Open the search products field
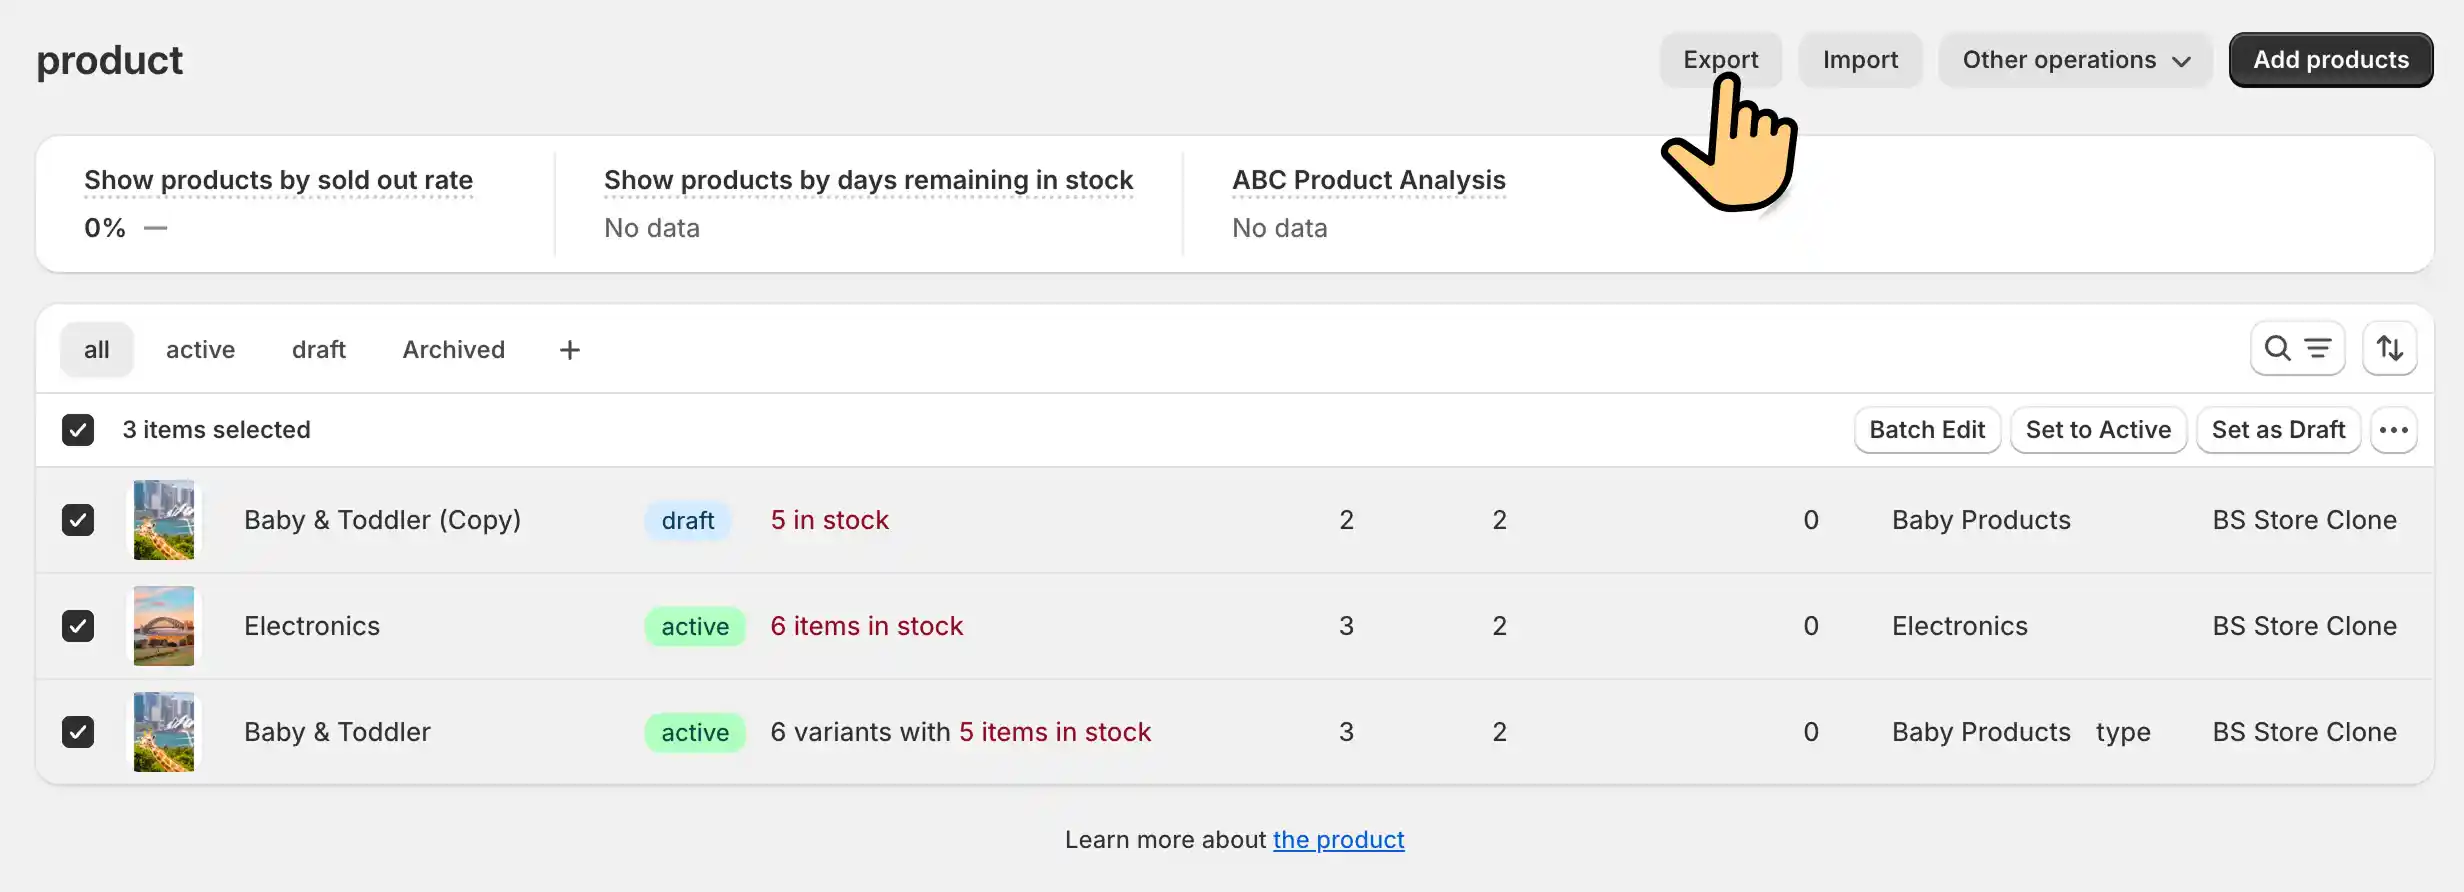The image size is (2464, 892). [2277, 348]
